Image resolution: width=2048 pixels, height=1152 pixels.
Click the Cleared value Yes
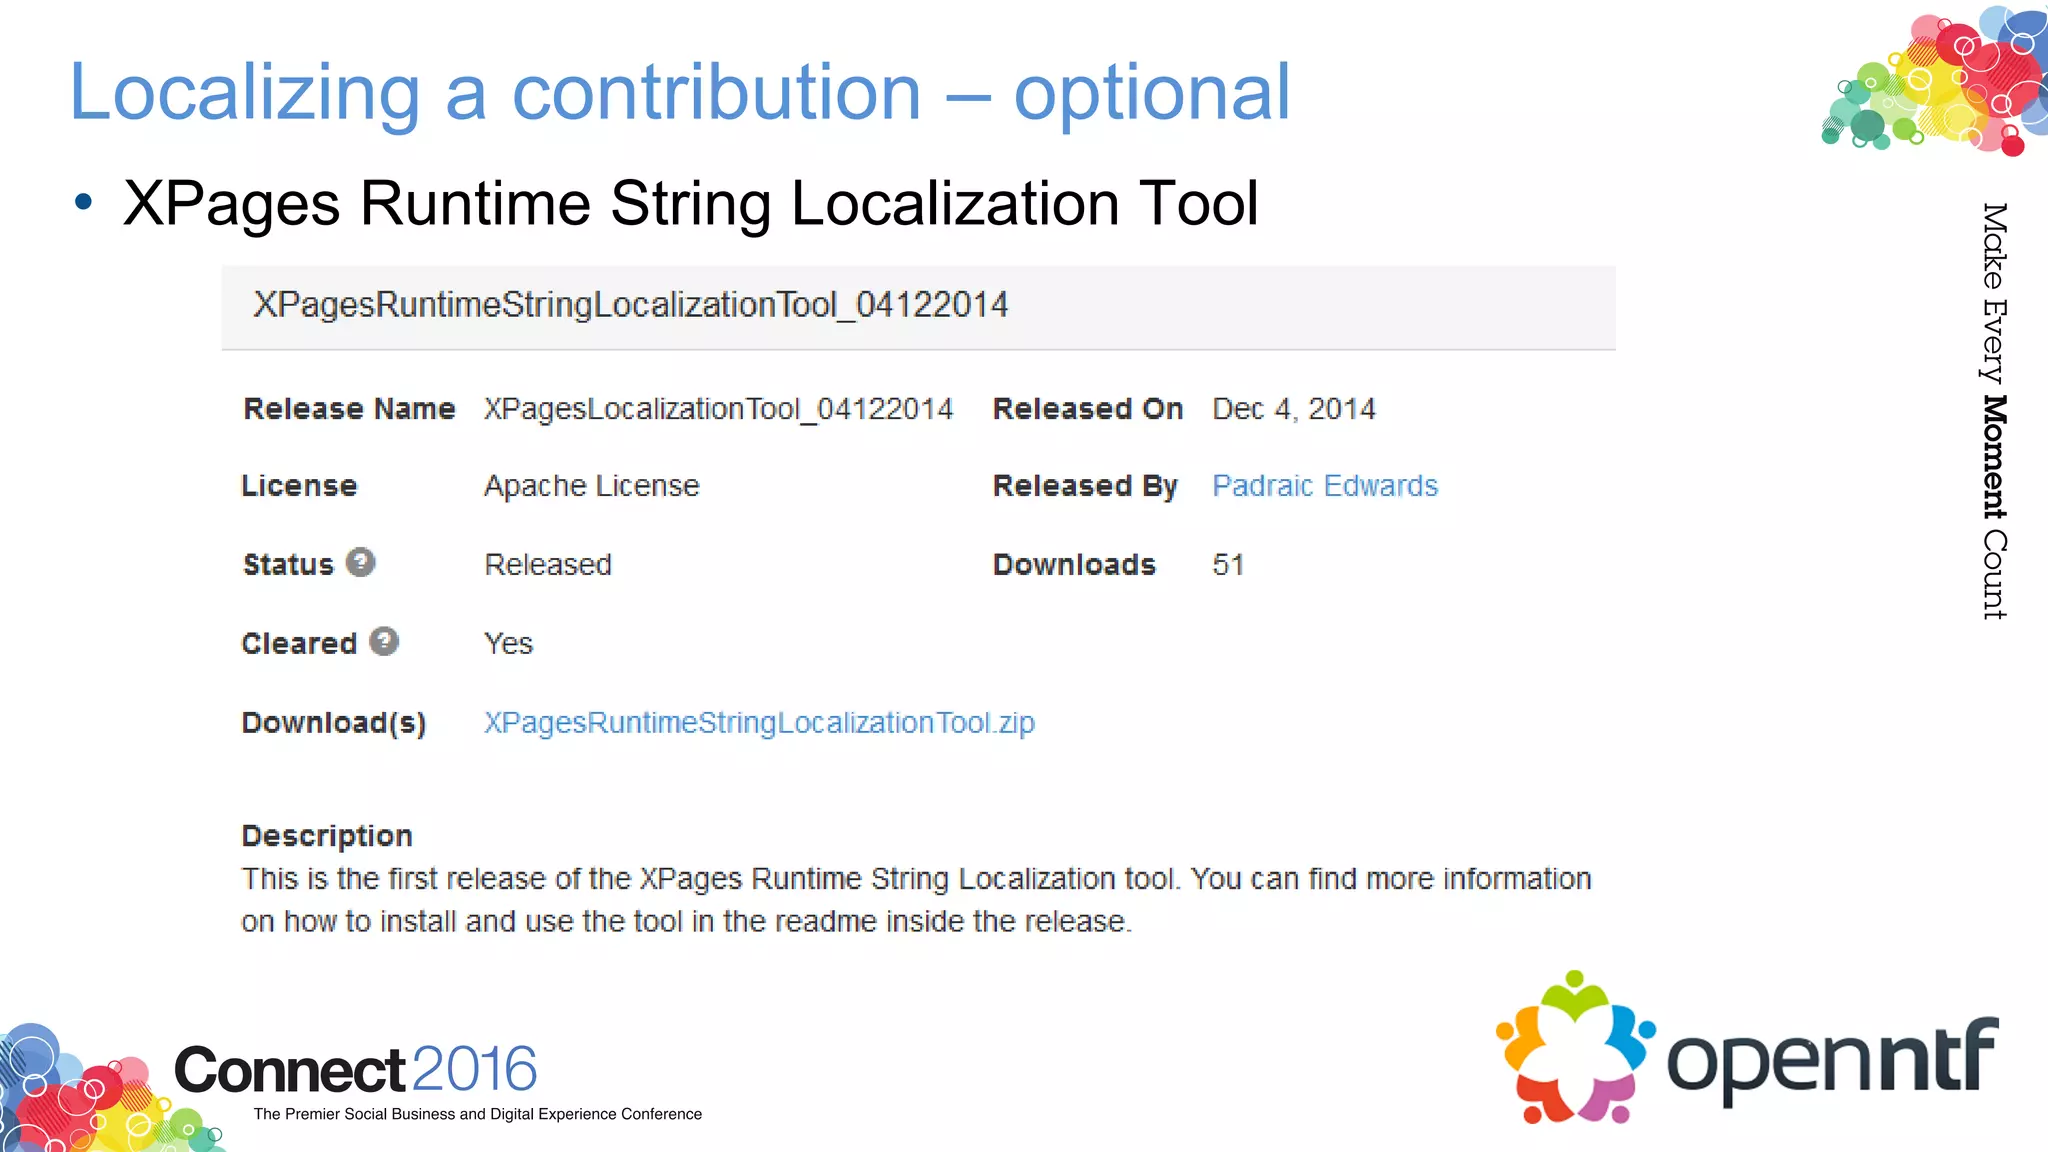click(509, 644)
